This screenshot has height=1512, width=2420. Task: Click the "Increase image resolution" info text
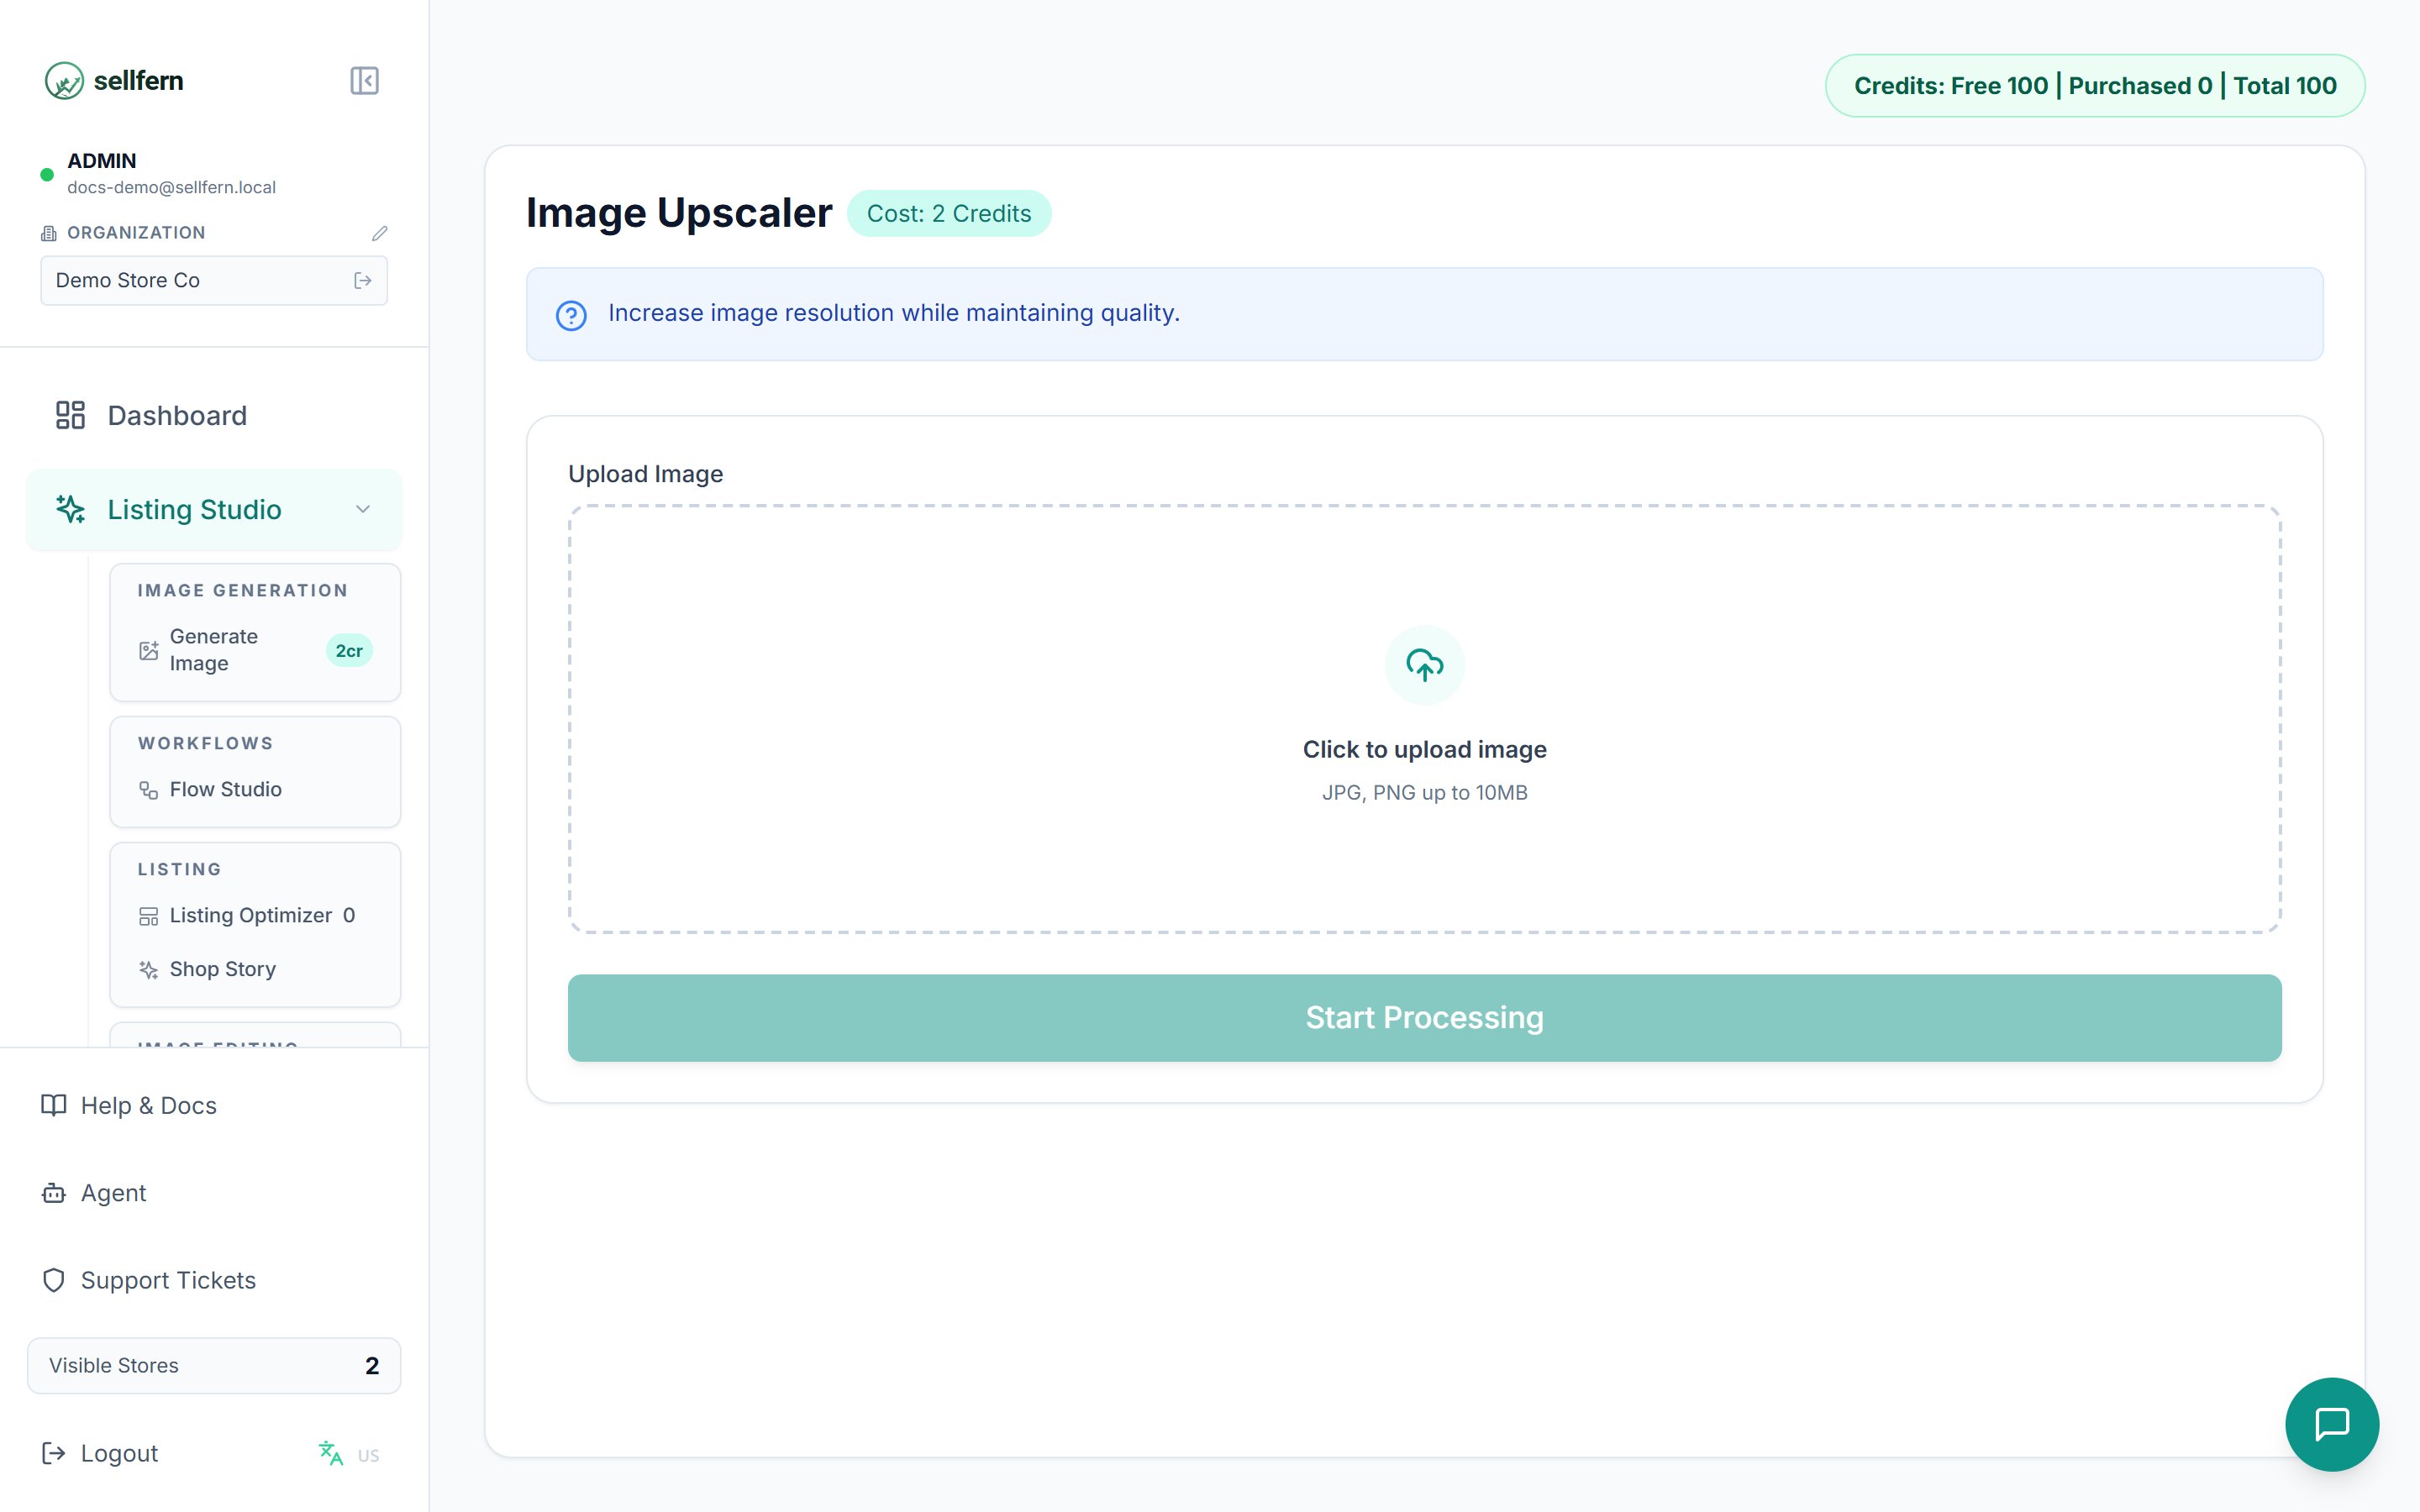(894, 313)
